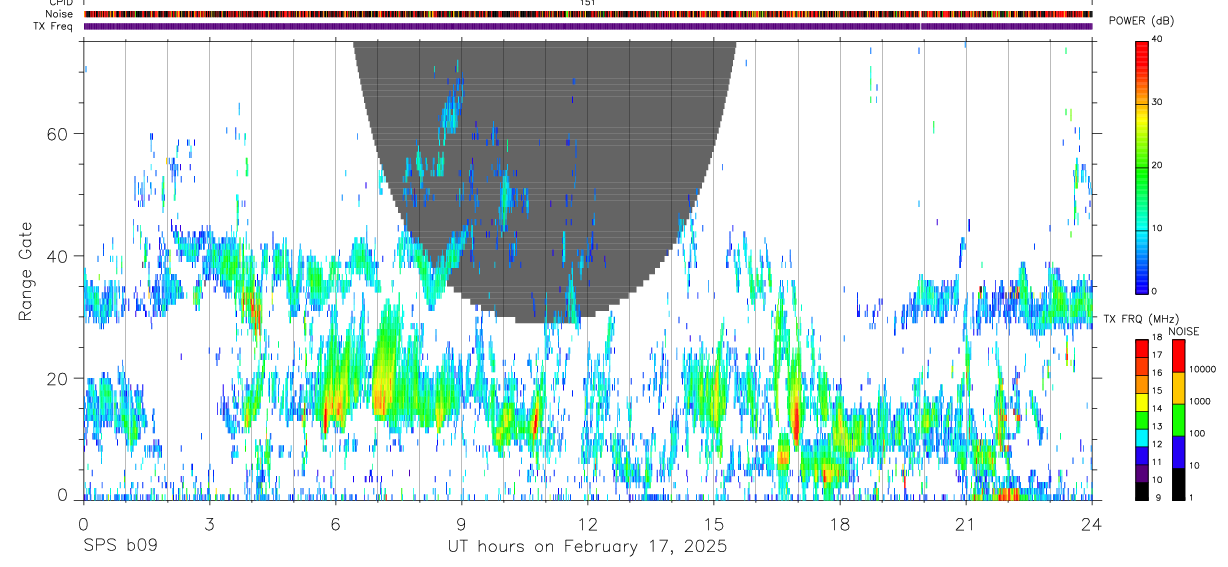Viewport: 1228px width, 567px height.
Task: Click the 30 tick on power colorbar
Action: 1158,103
